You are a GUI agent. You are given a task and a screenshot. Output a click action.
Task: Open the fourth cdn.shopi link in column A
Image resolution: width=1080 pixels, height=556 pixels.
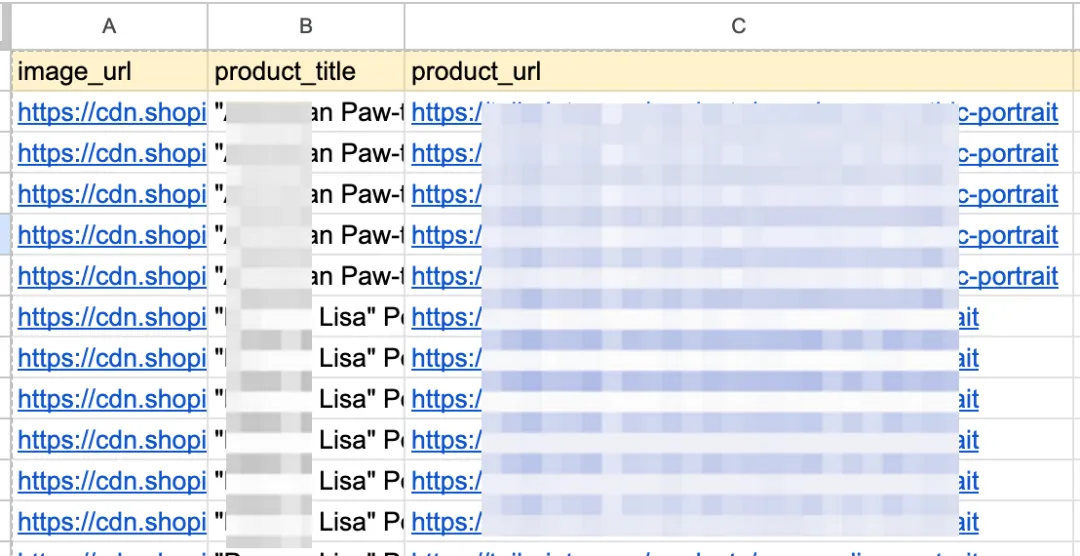point(111,235)
